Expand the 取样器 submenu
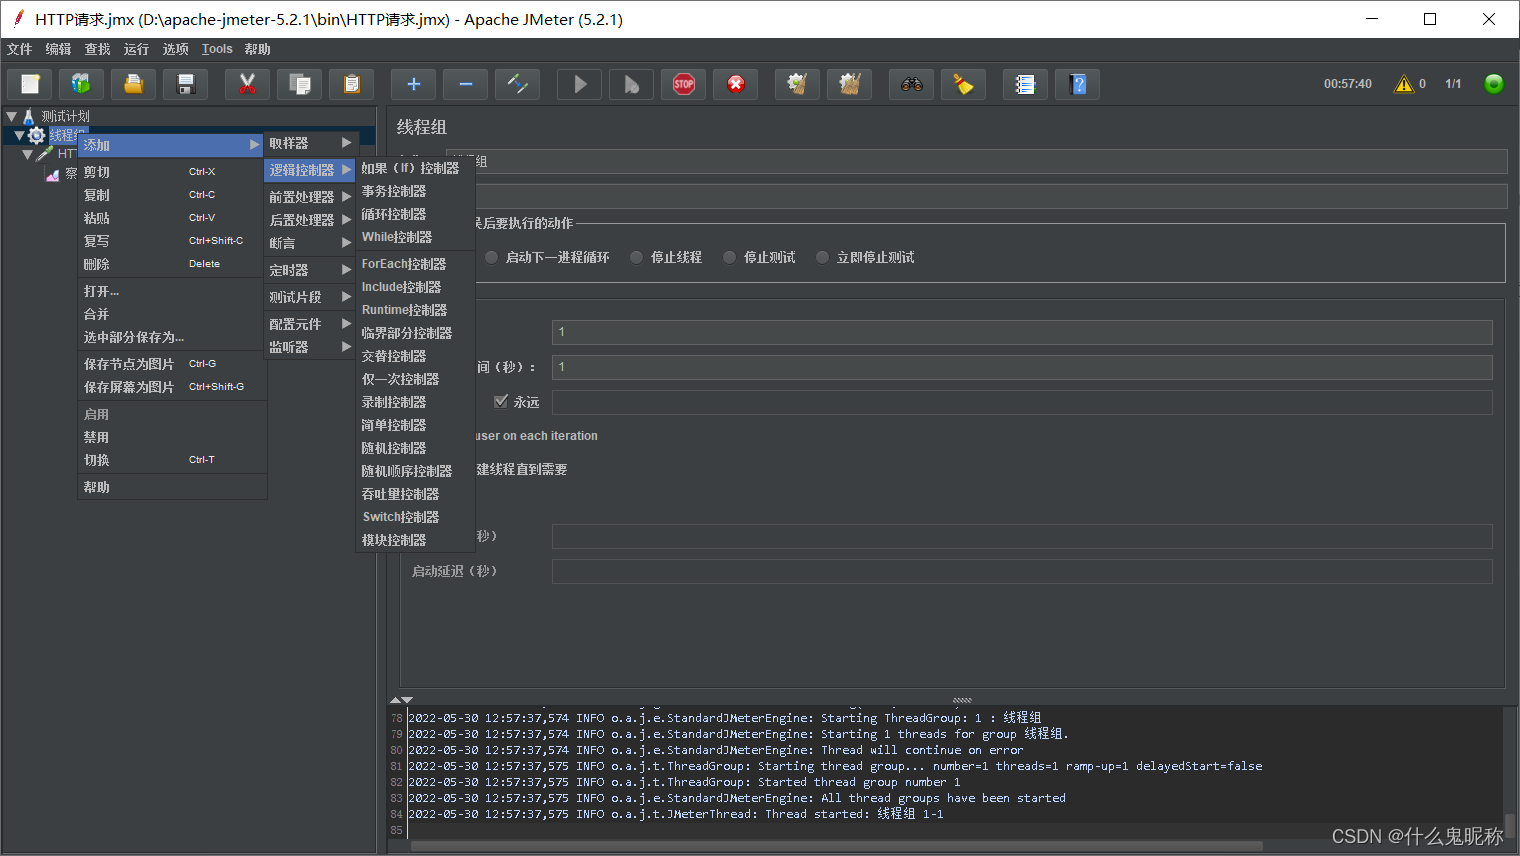The height and width of the screenshot is (856, 1520). (311, 143)
